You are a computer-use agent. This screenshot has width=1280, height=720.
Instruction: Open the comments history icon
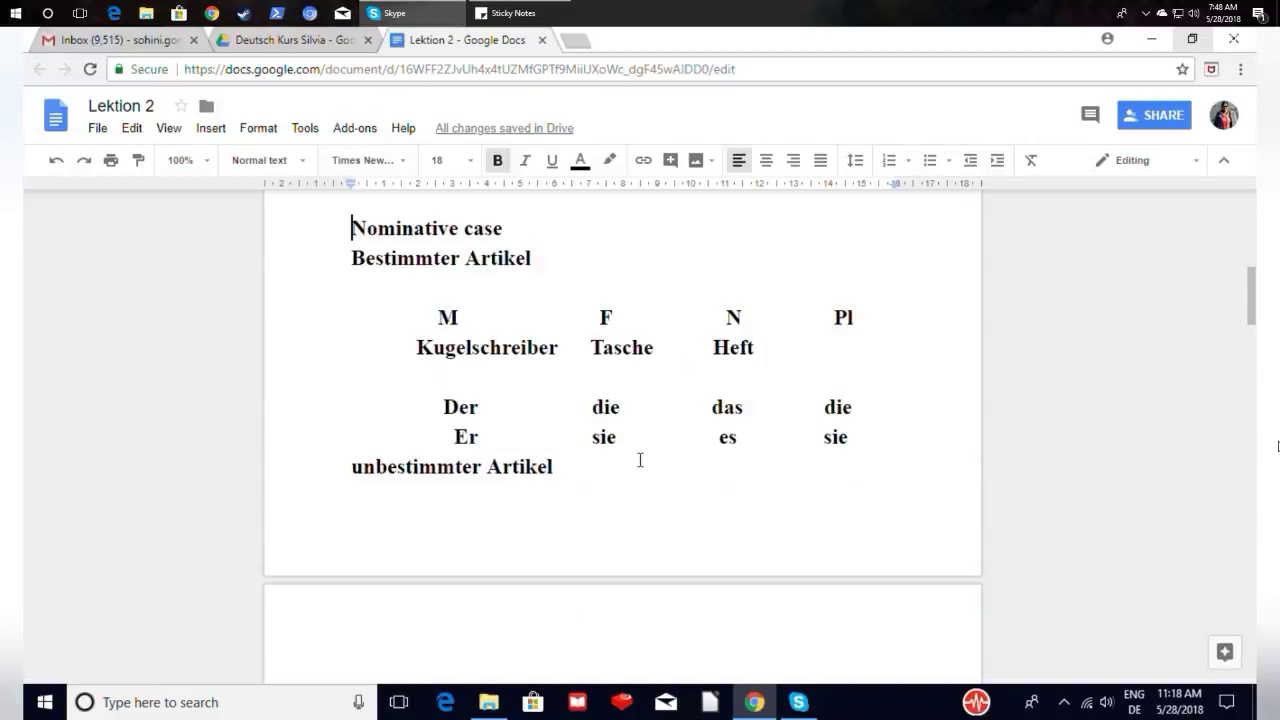tap(1090, 115)
